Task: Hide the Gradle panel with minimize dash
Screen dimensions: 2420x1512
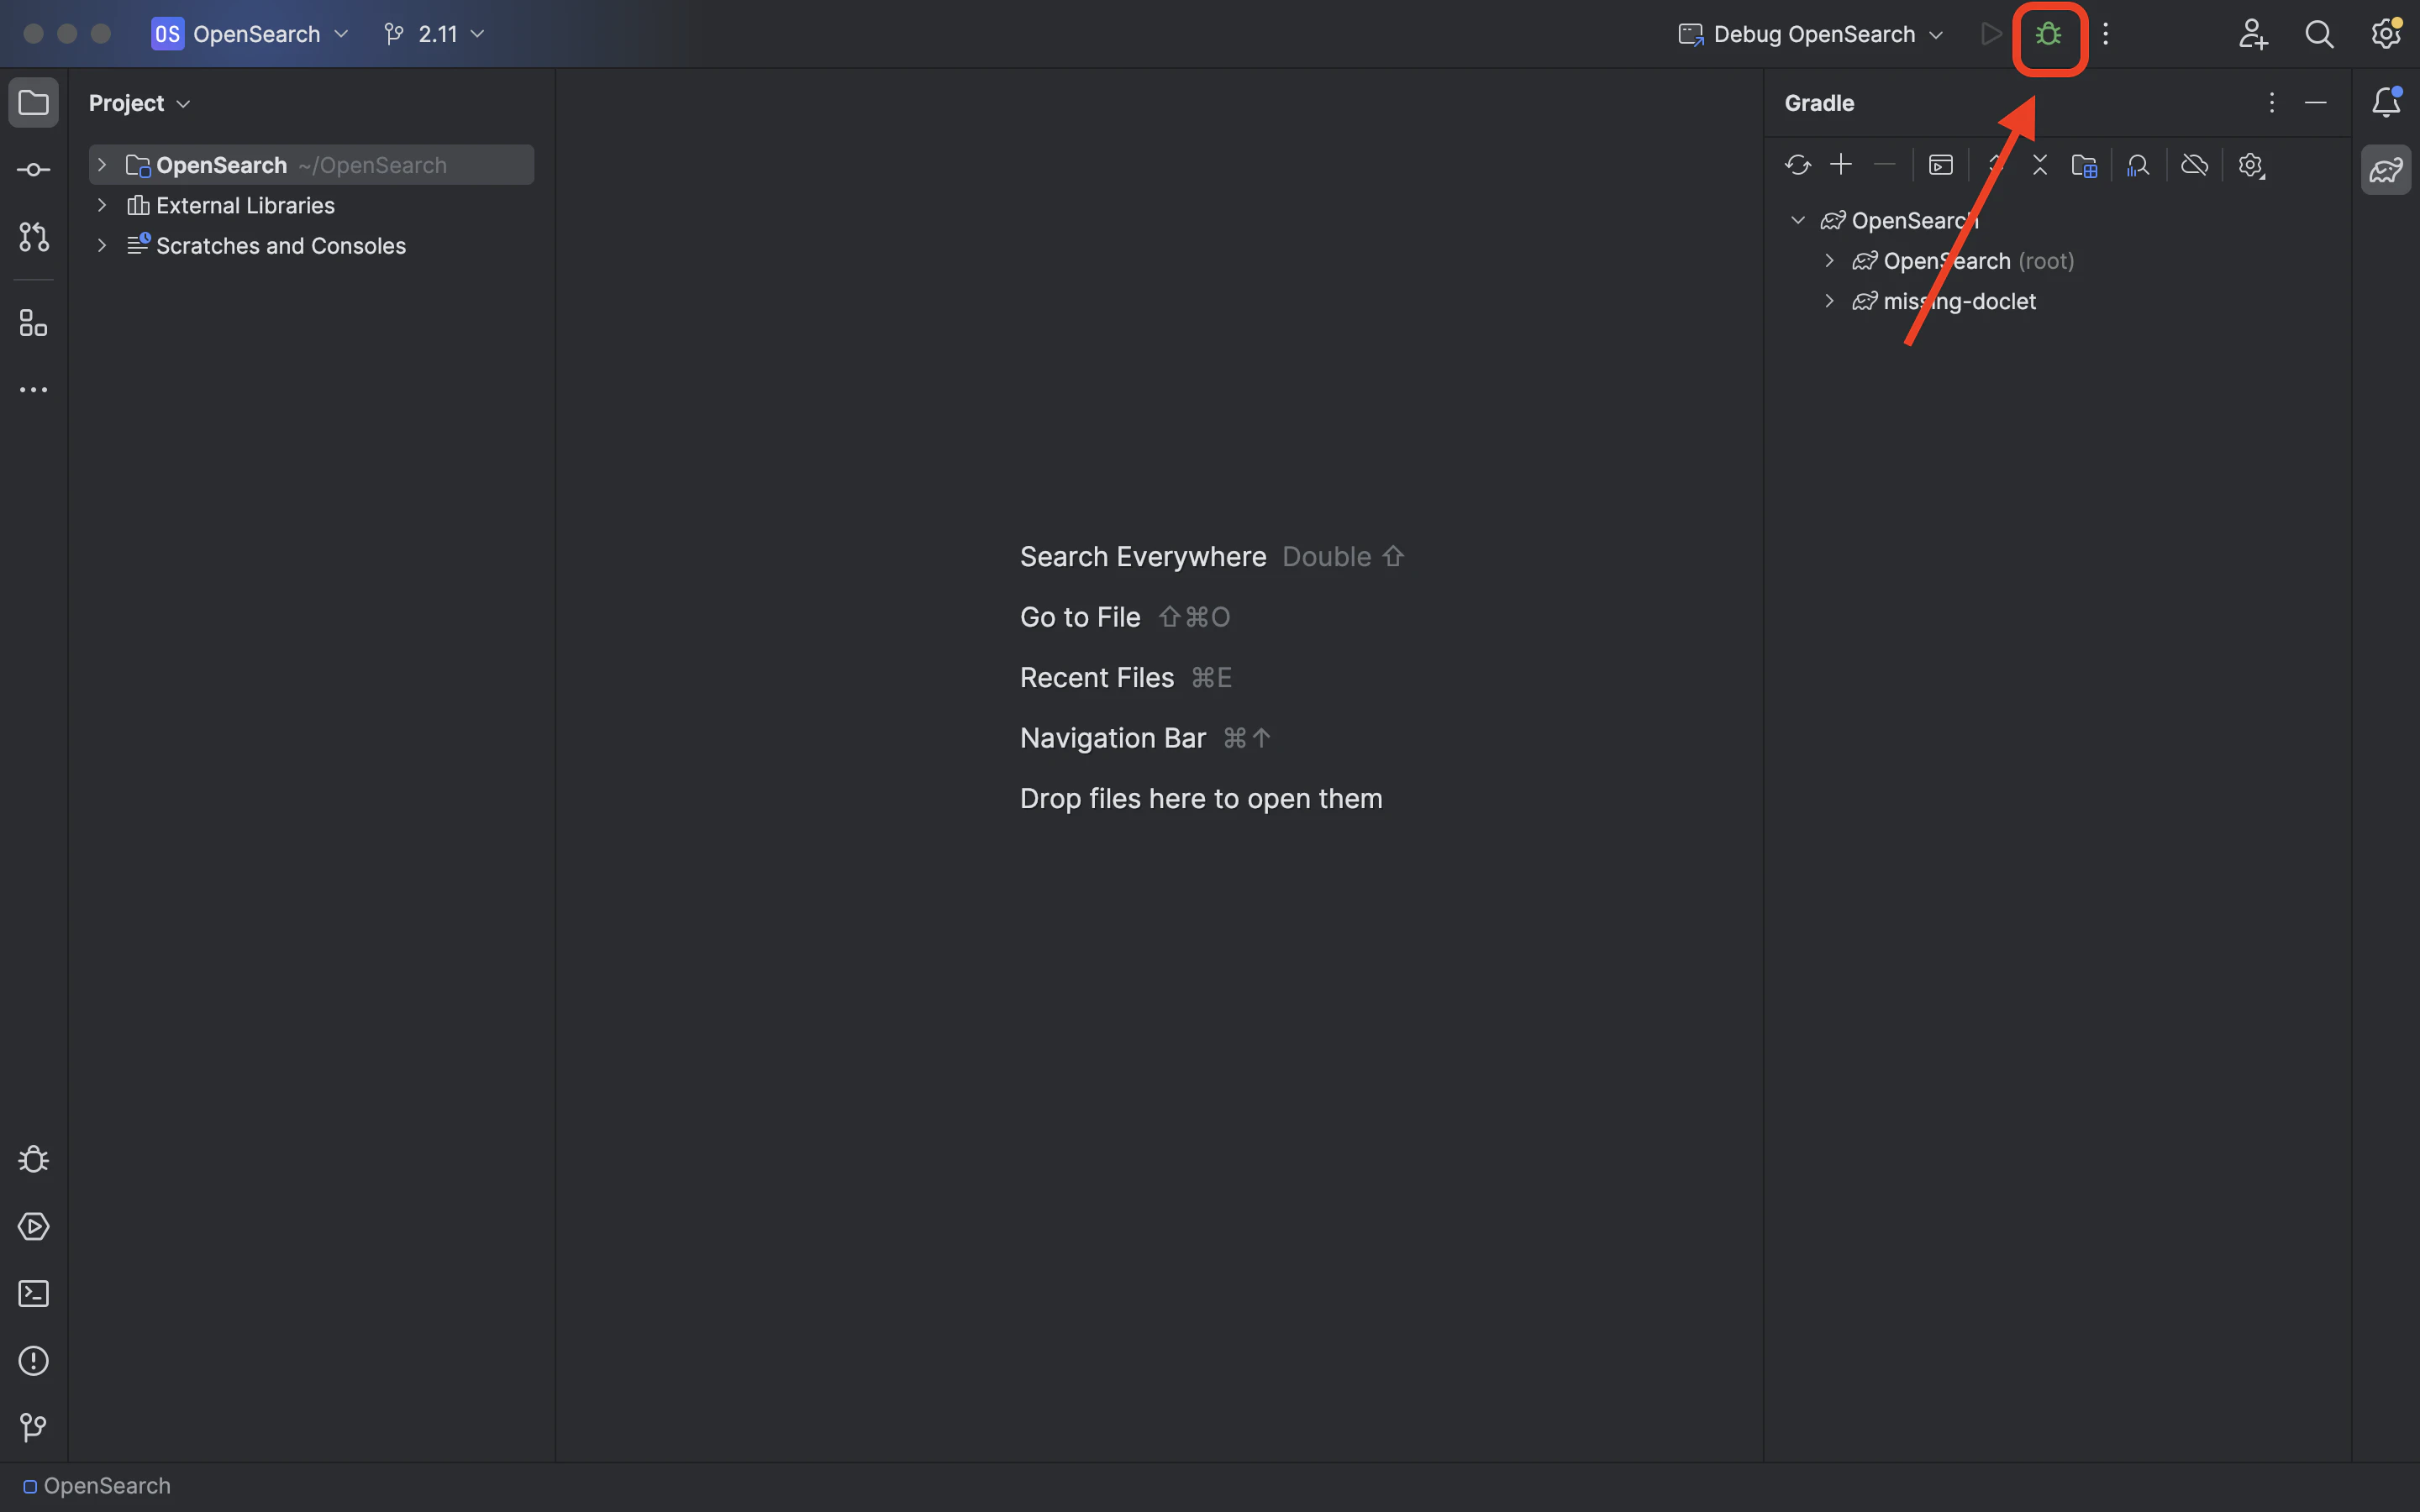Action: [2315, 102]
